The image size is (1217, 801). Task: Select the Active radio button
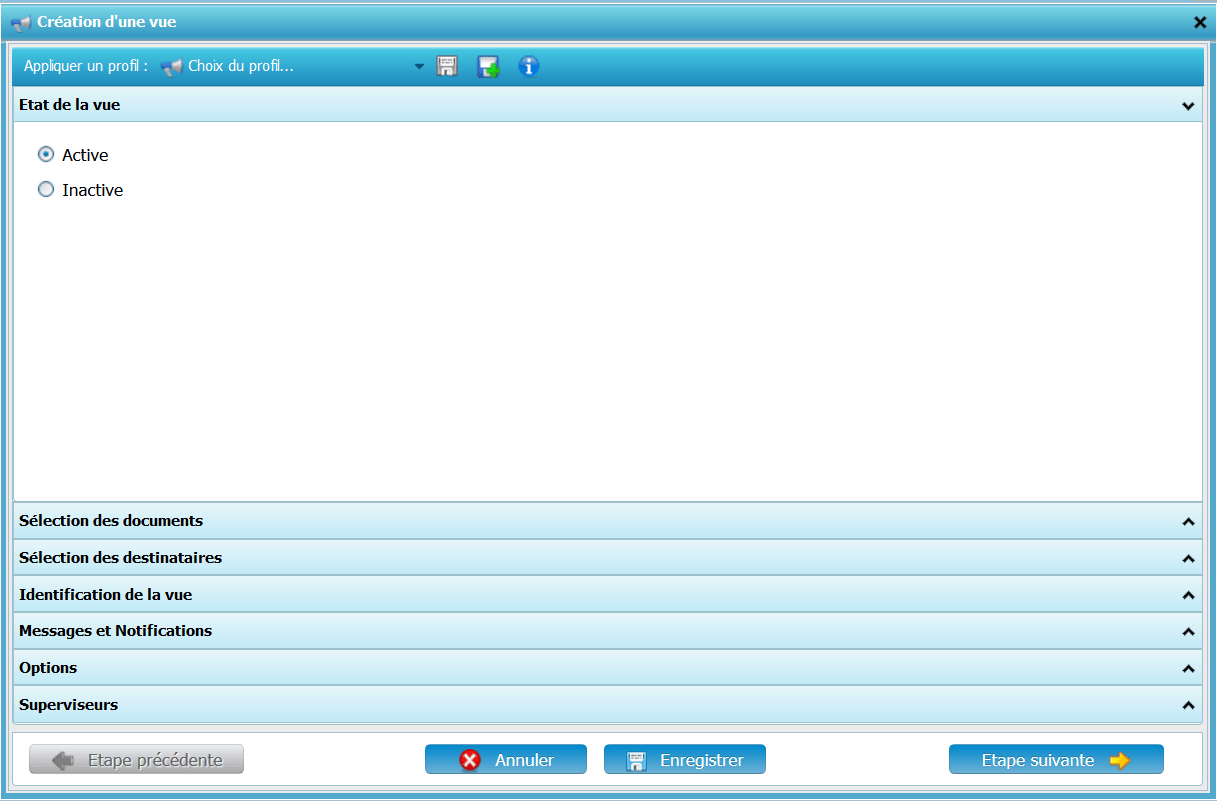point(46,155)
